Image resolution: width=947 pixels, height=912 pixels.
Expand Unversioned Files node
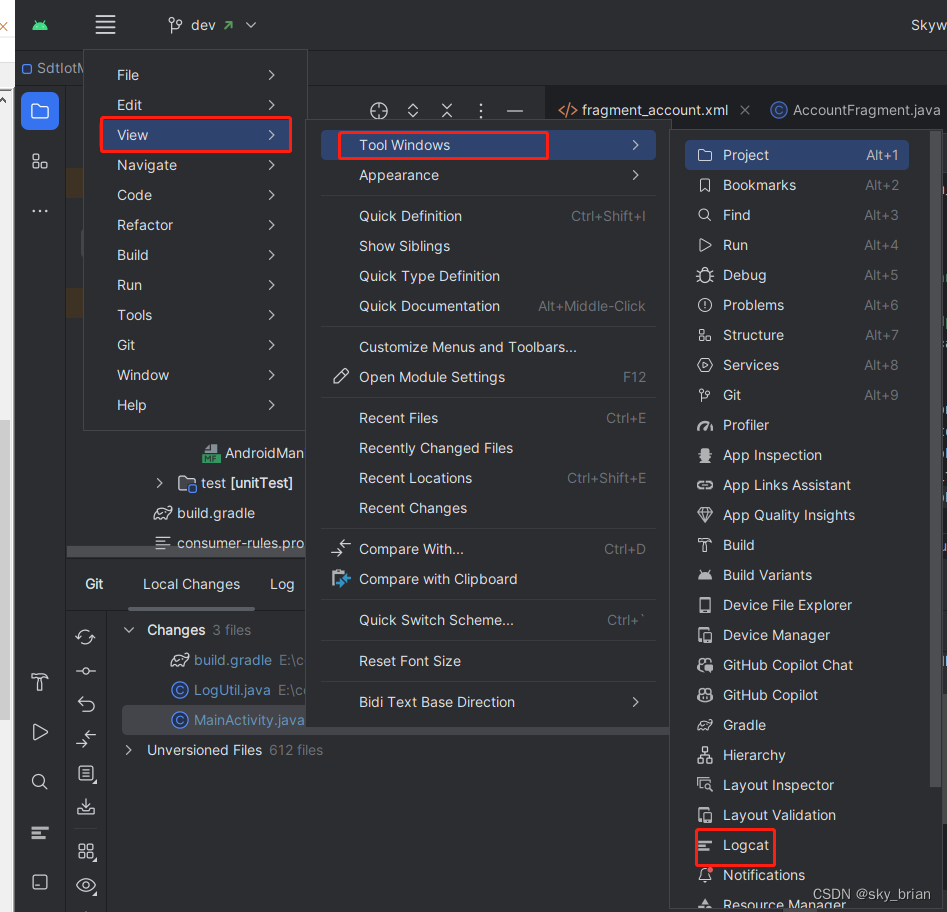tap(129, 750)
